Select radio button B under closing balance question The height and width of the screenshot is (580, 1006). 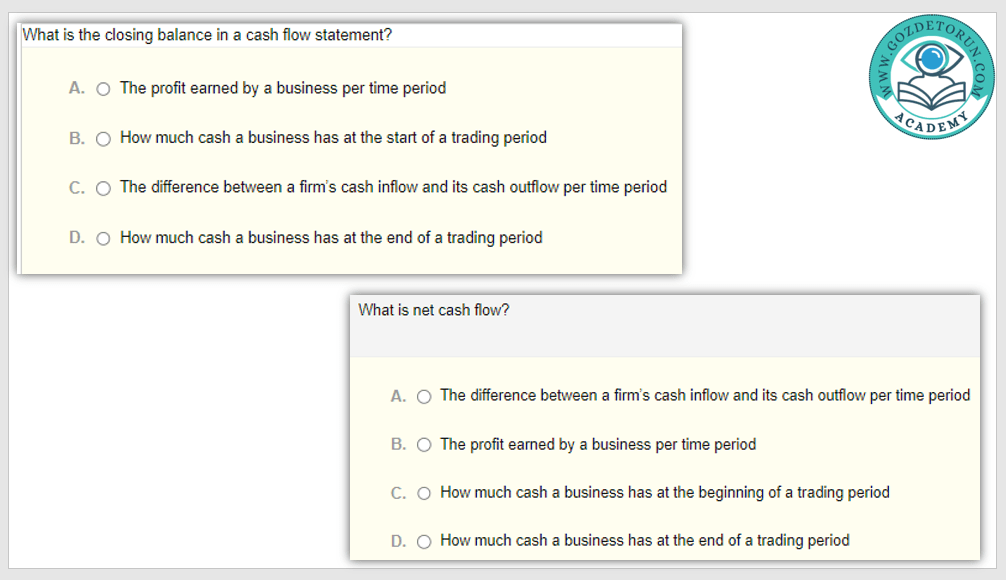[x=103, y=139]
